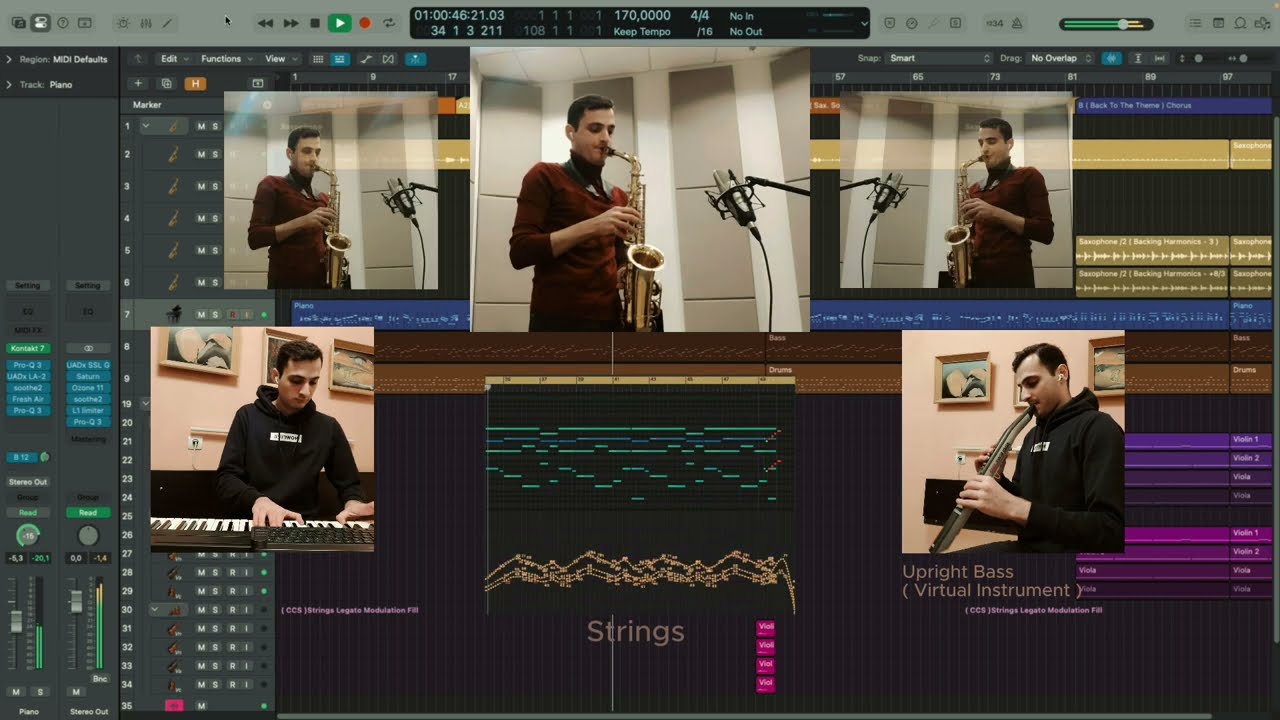Toggle Flex view icon
The width and height of the screenshot is (1280, 720).
[x=388, y=59]
